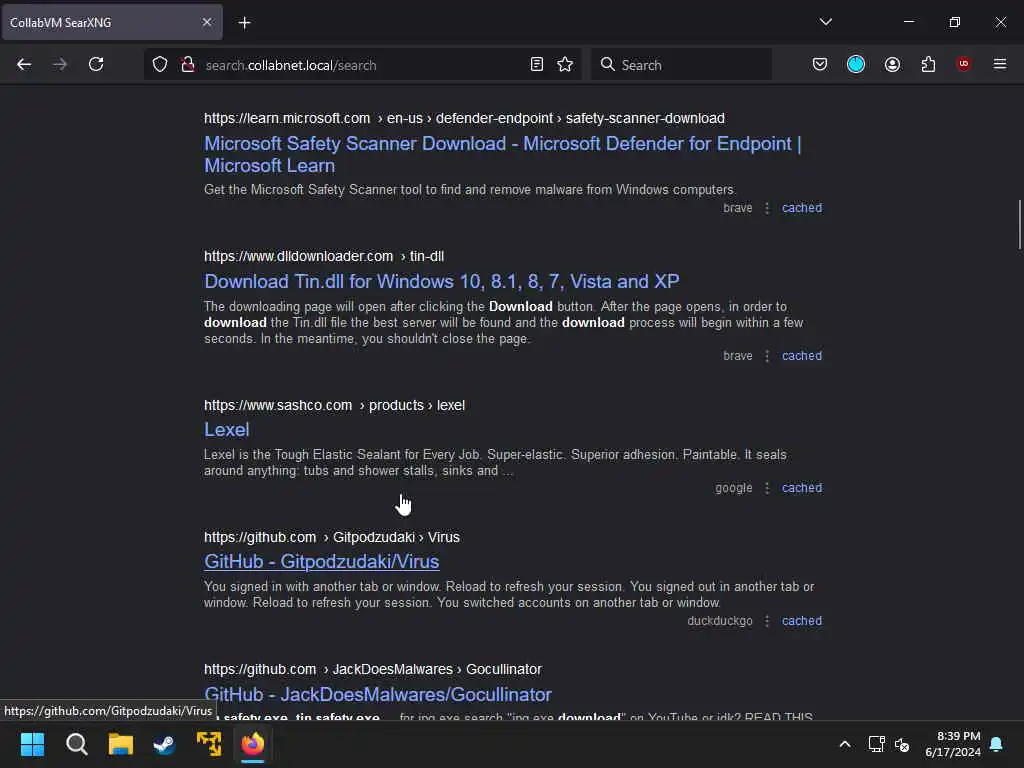Open the Firefox account icon

[x=892, y=64]
